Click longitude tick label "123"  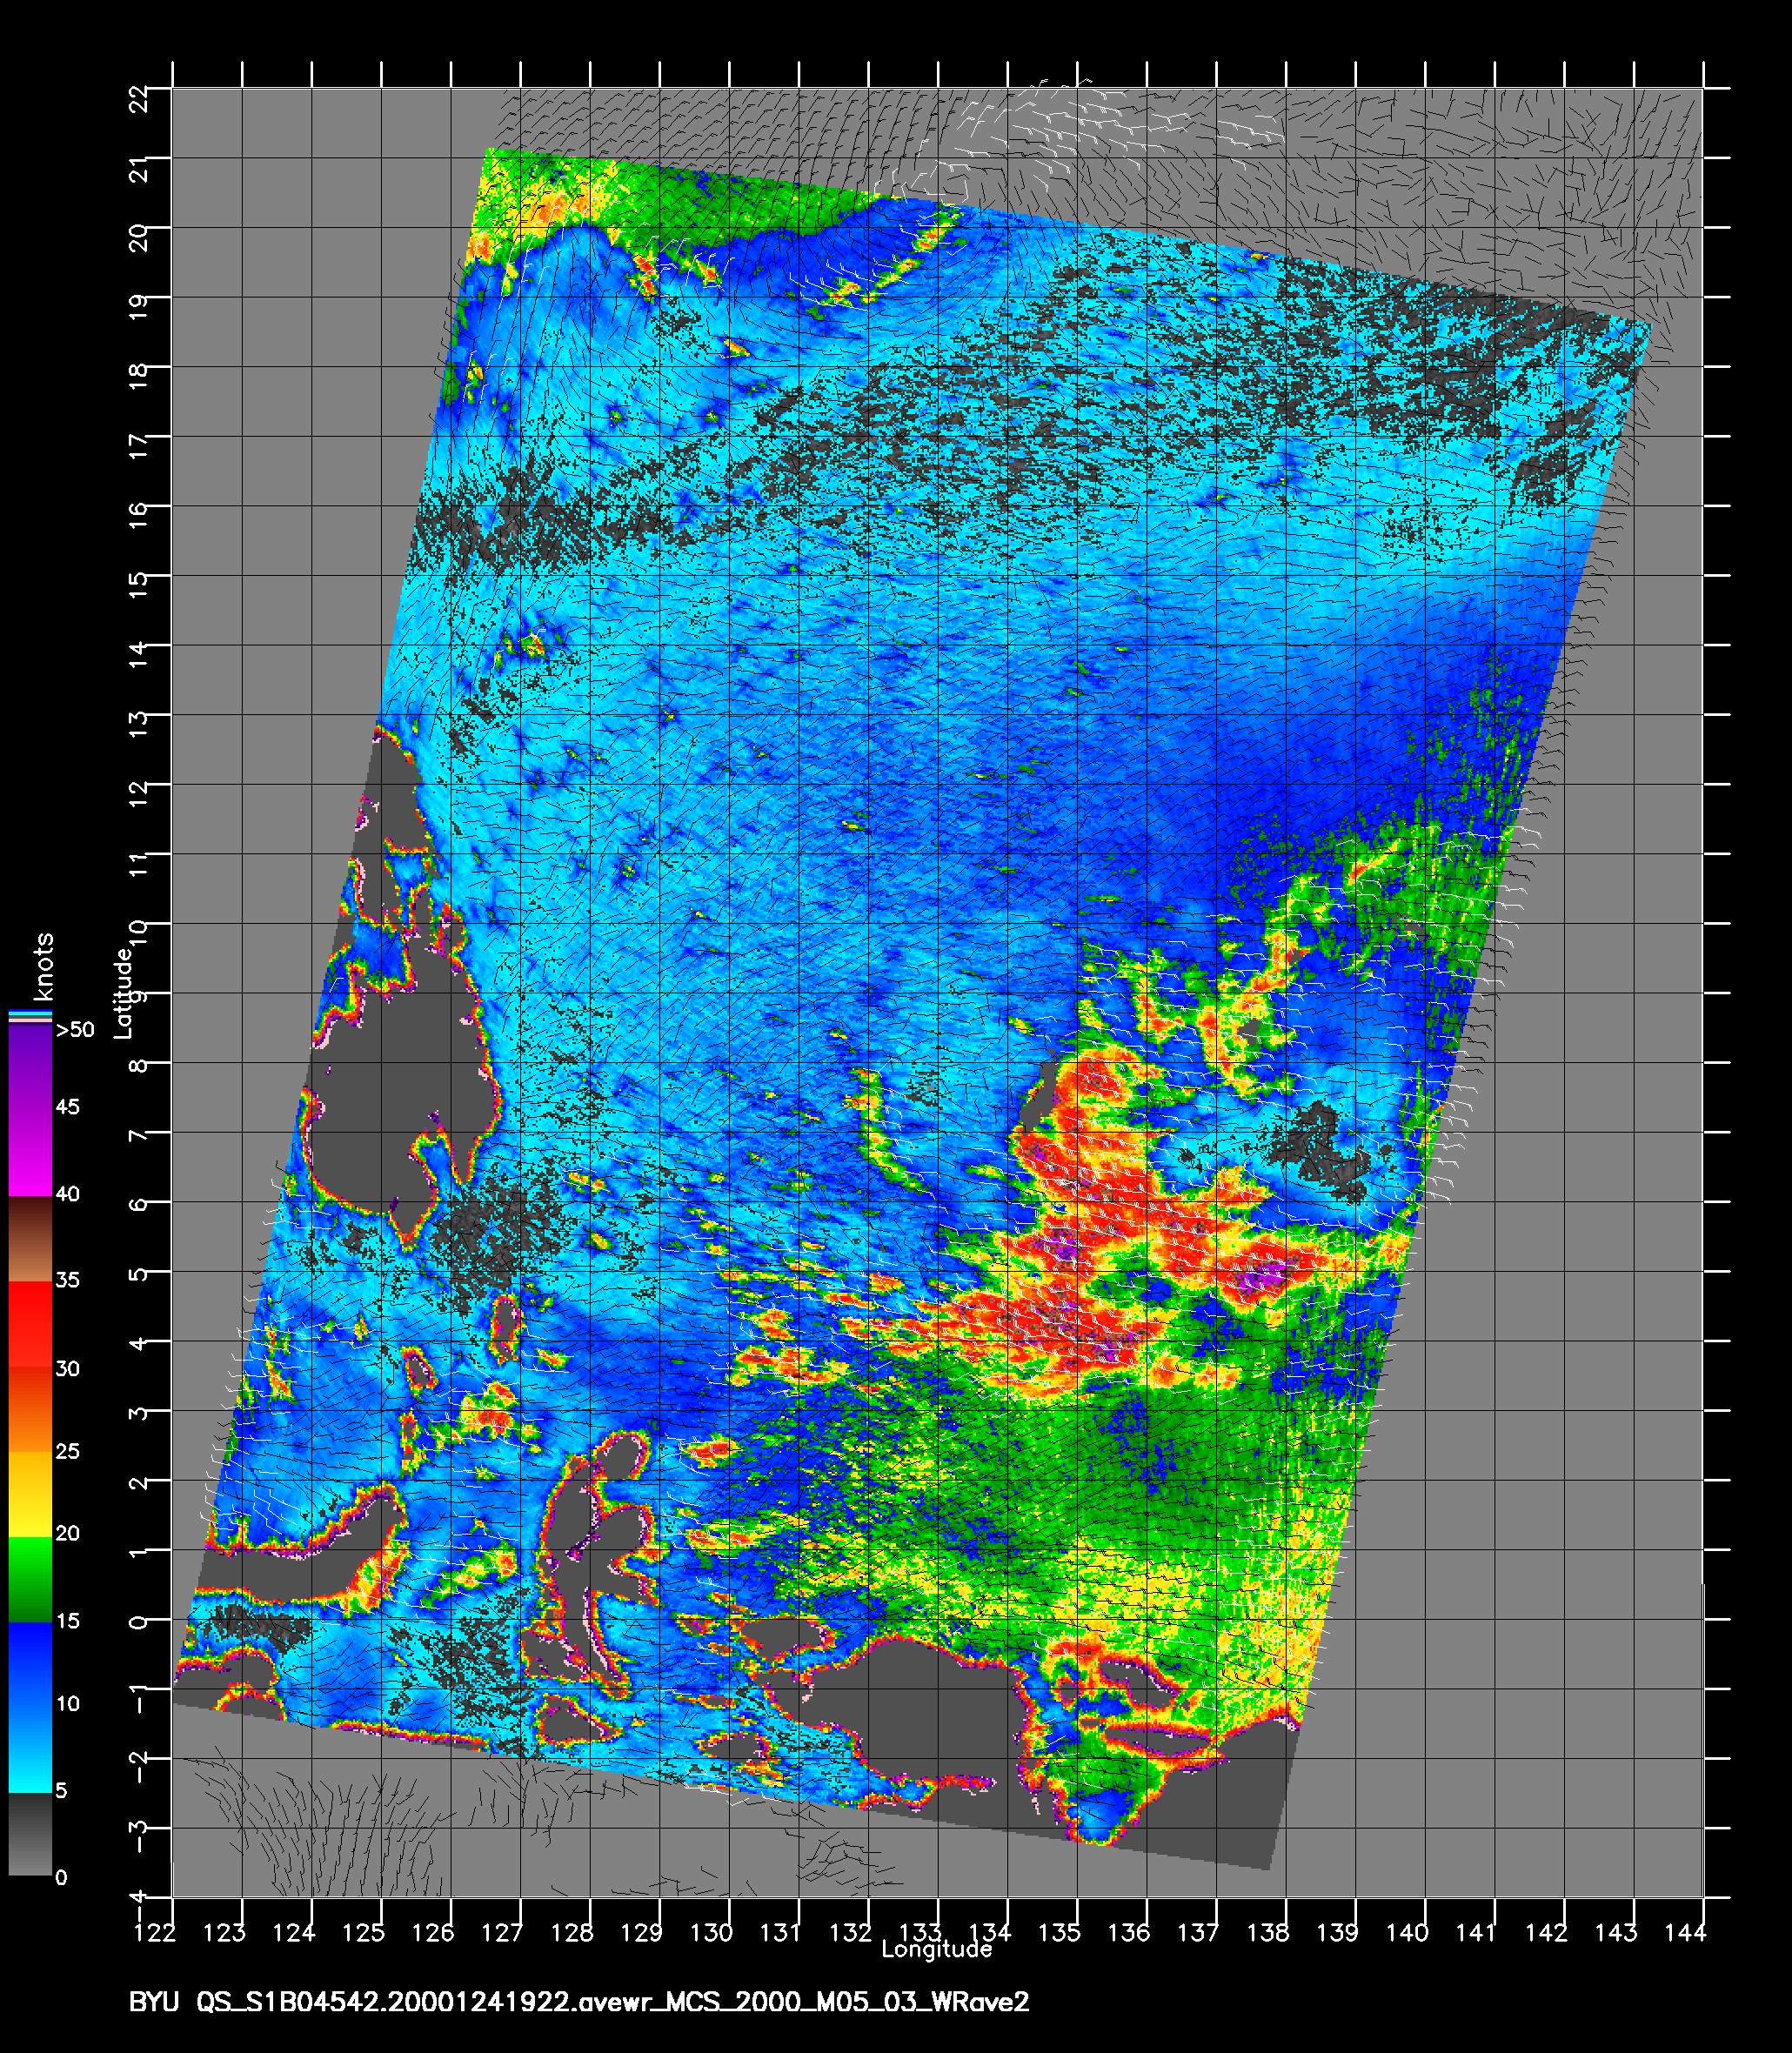point(224,1932)
